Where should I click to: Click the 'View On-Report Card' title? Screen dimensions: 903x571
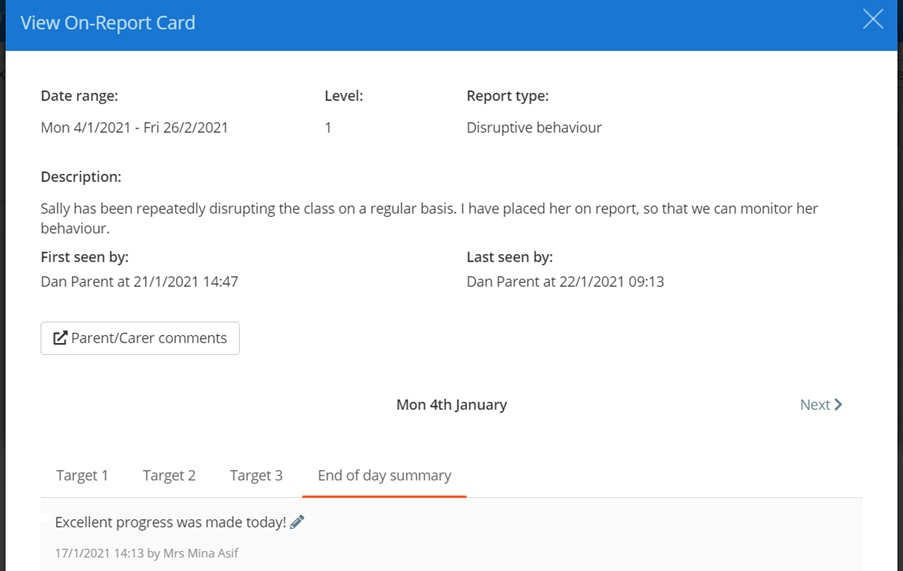[x=108, y=23]
